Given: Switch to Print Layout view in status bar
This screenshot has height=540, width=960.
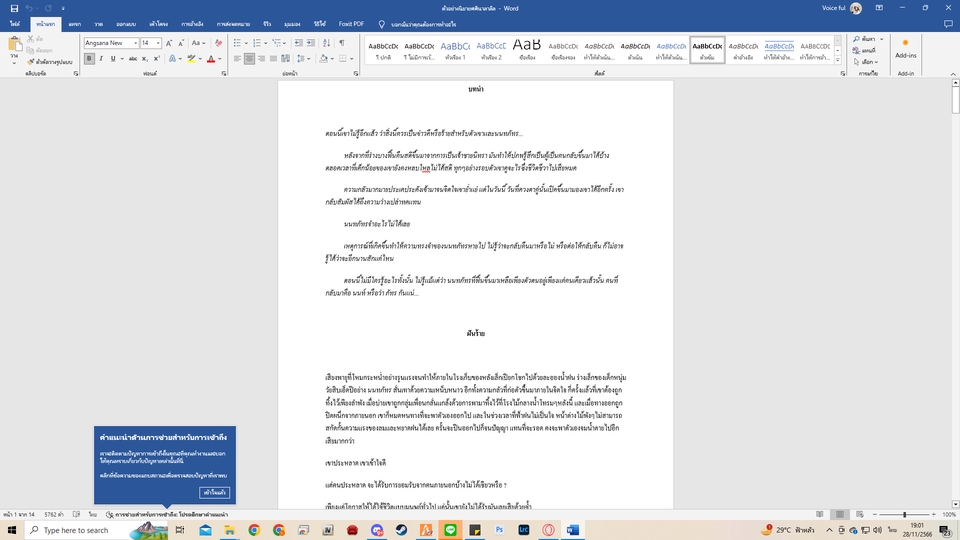Looking at the screenshot, I should click(840, 514).
